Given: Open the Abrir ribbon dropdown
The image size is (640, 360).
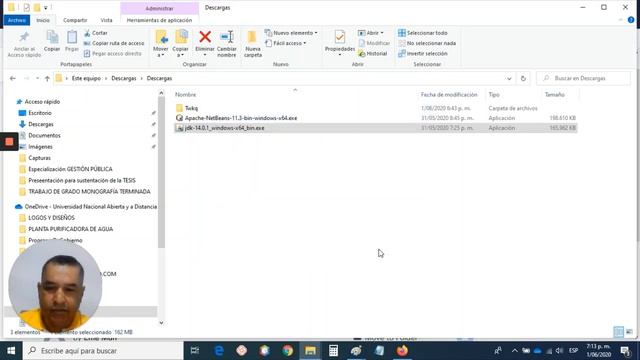Looking at the screenshot, I should click(371, 33).
